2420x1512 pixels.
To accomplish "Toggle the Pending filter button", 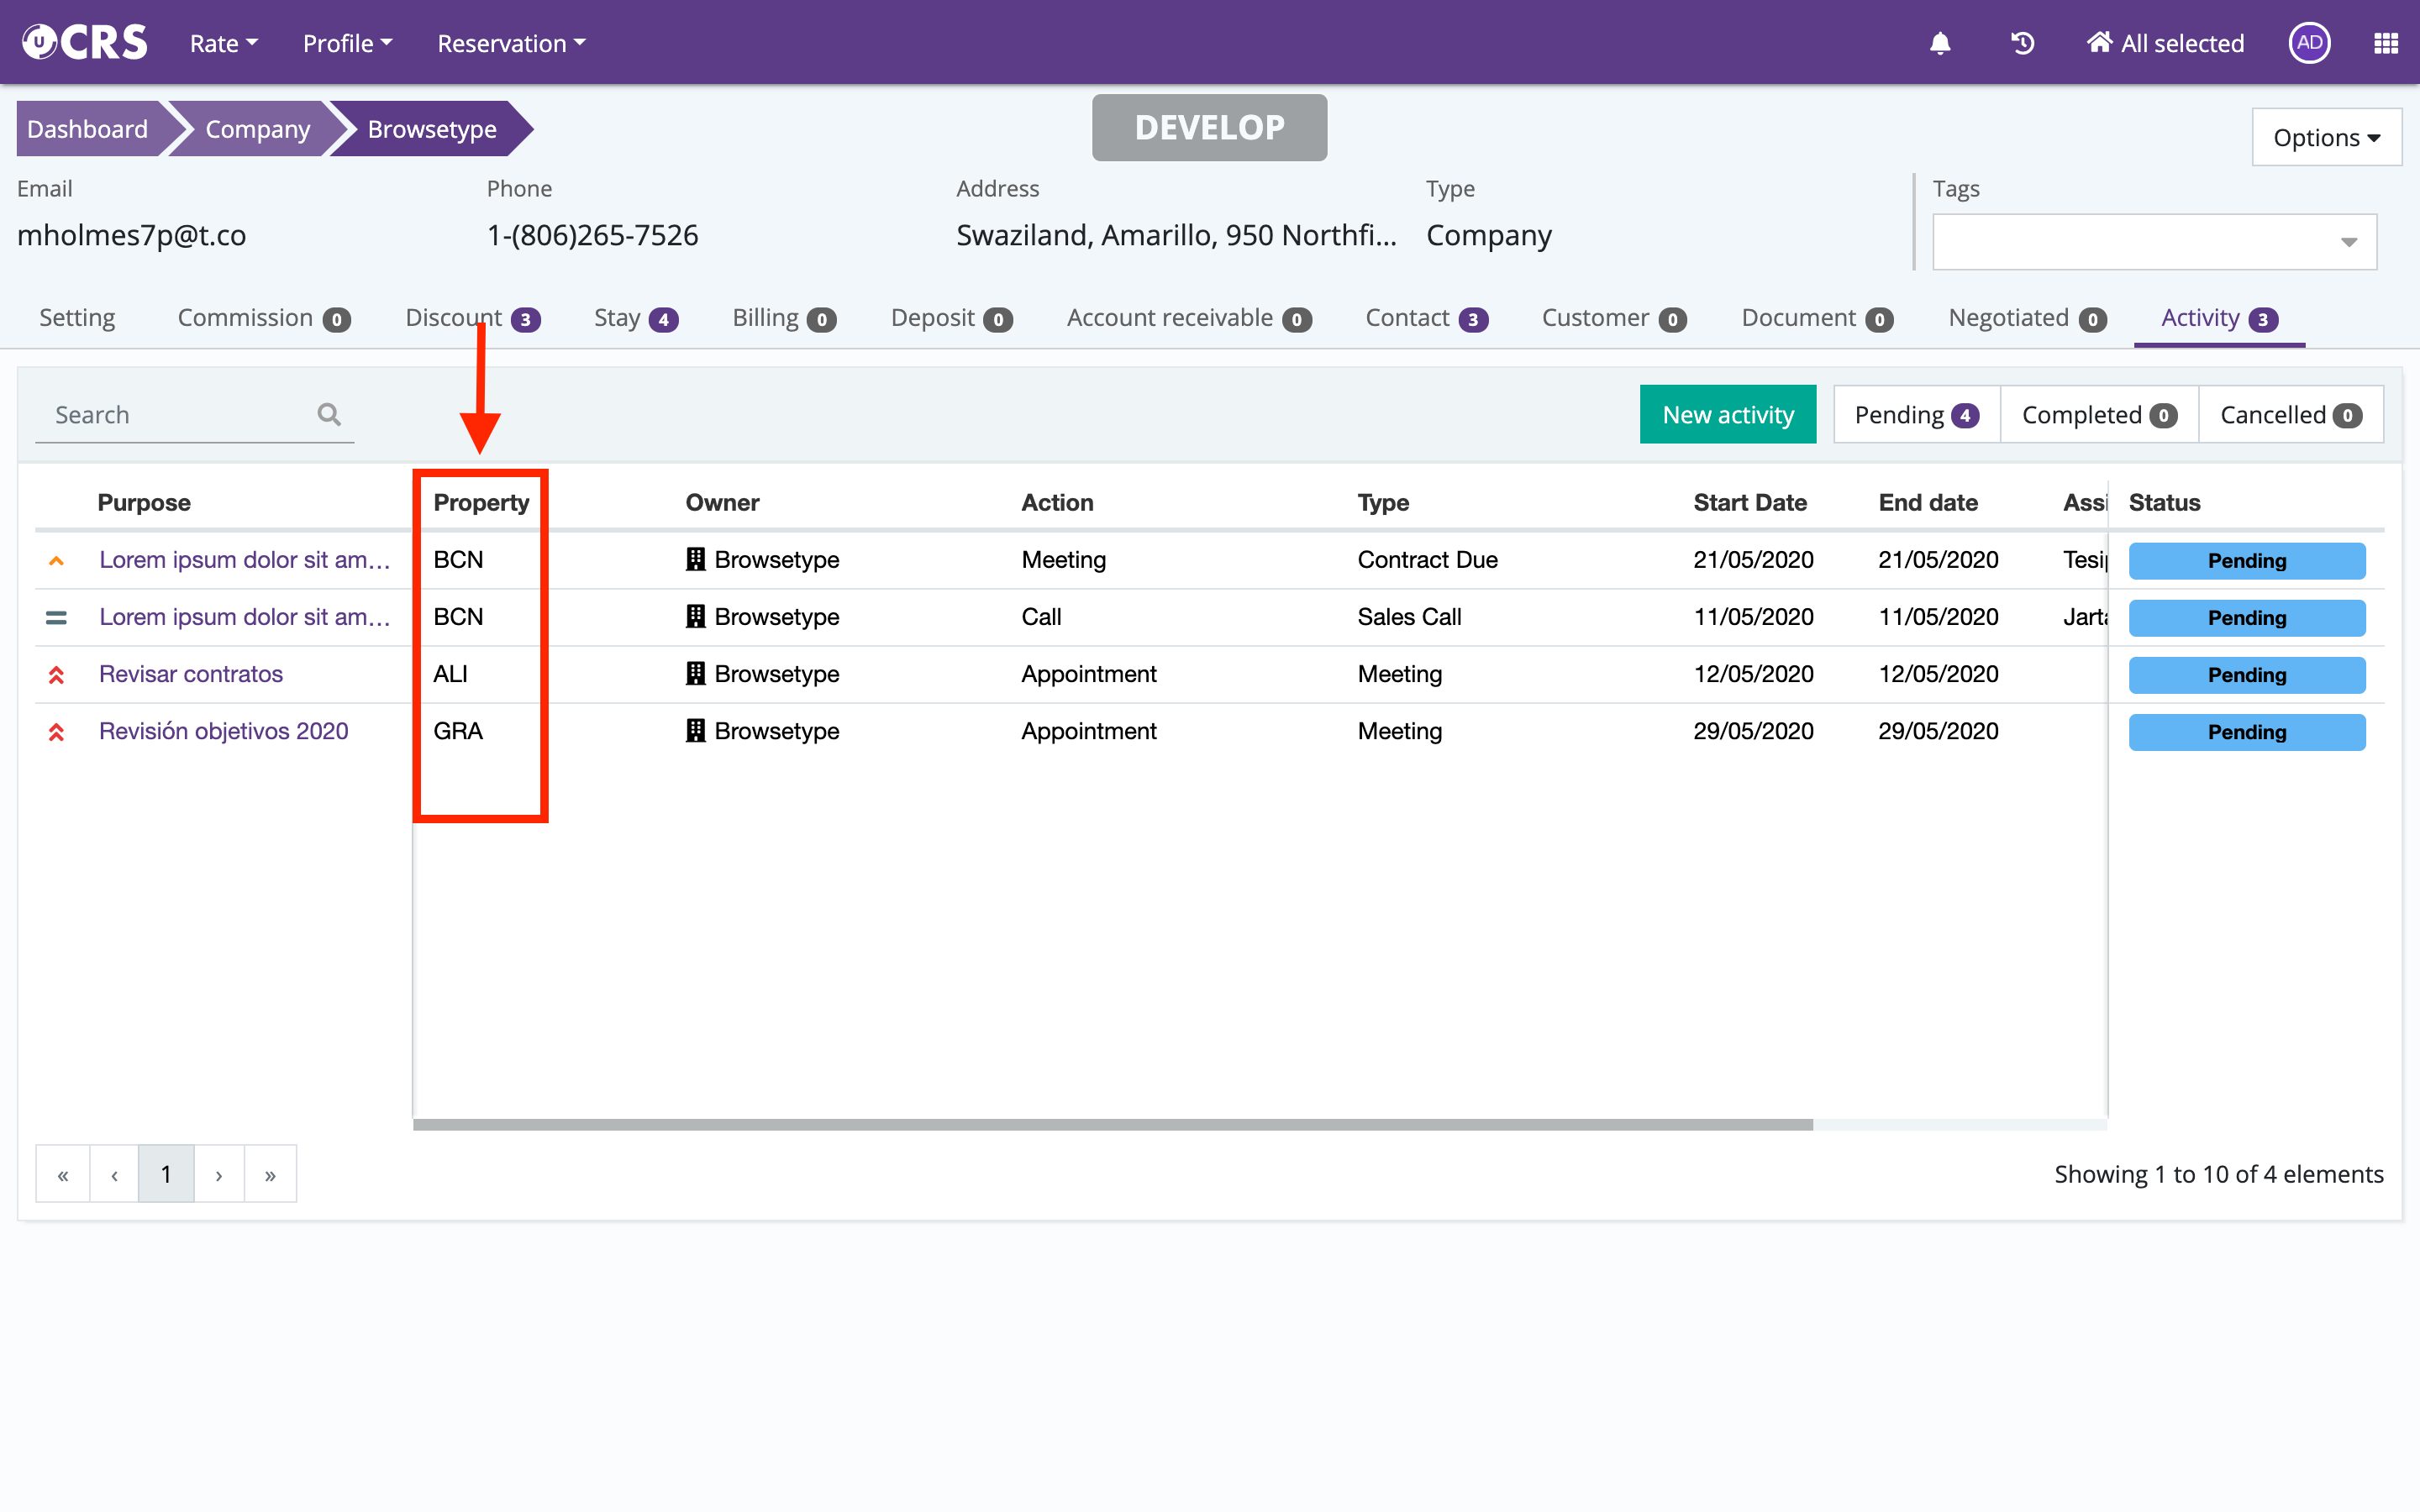I will 1916,415.
